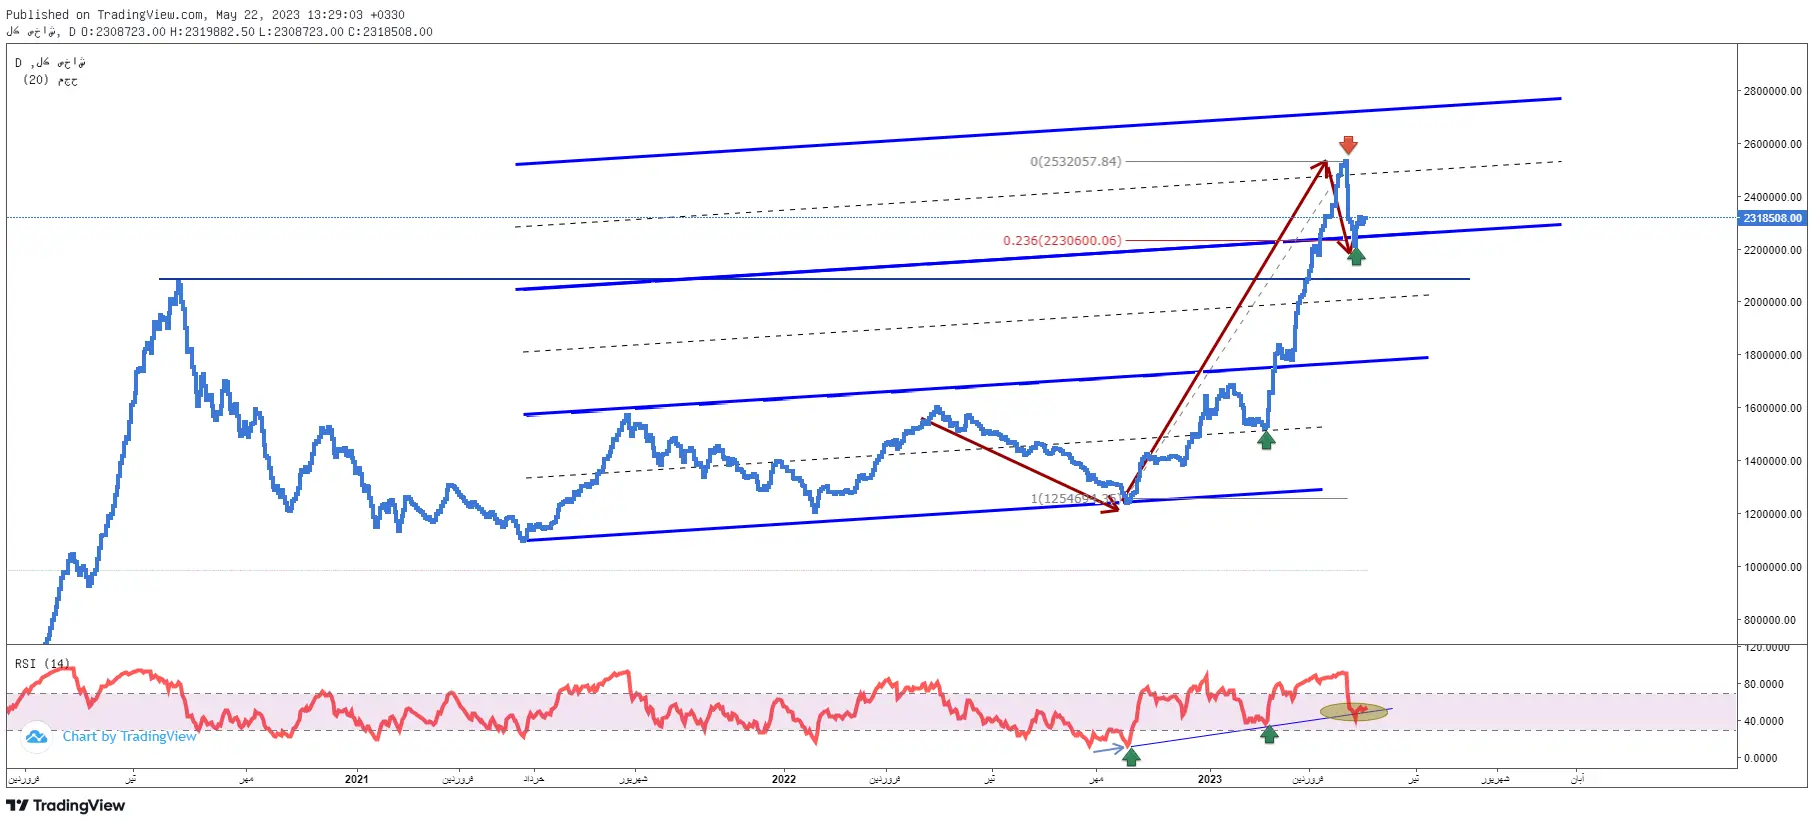Click the 2023 year label on the time axis
This screenshot has height=824, width=1814.
(x=1210, y=779)
